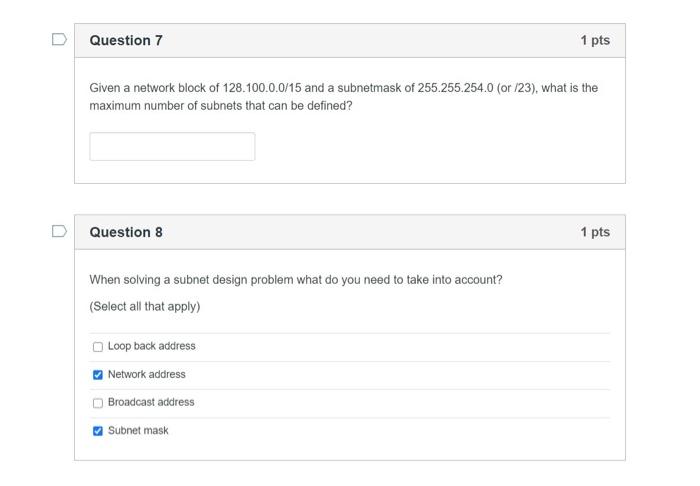Click the 'Network address' option label
The height and width of the screenshot is (486, 700).
(146, 374)
